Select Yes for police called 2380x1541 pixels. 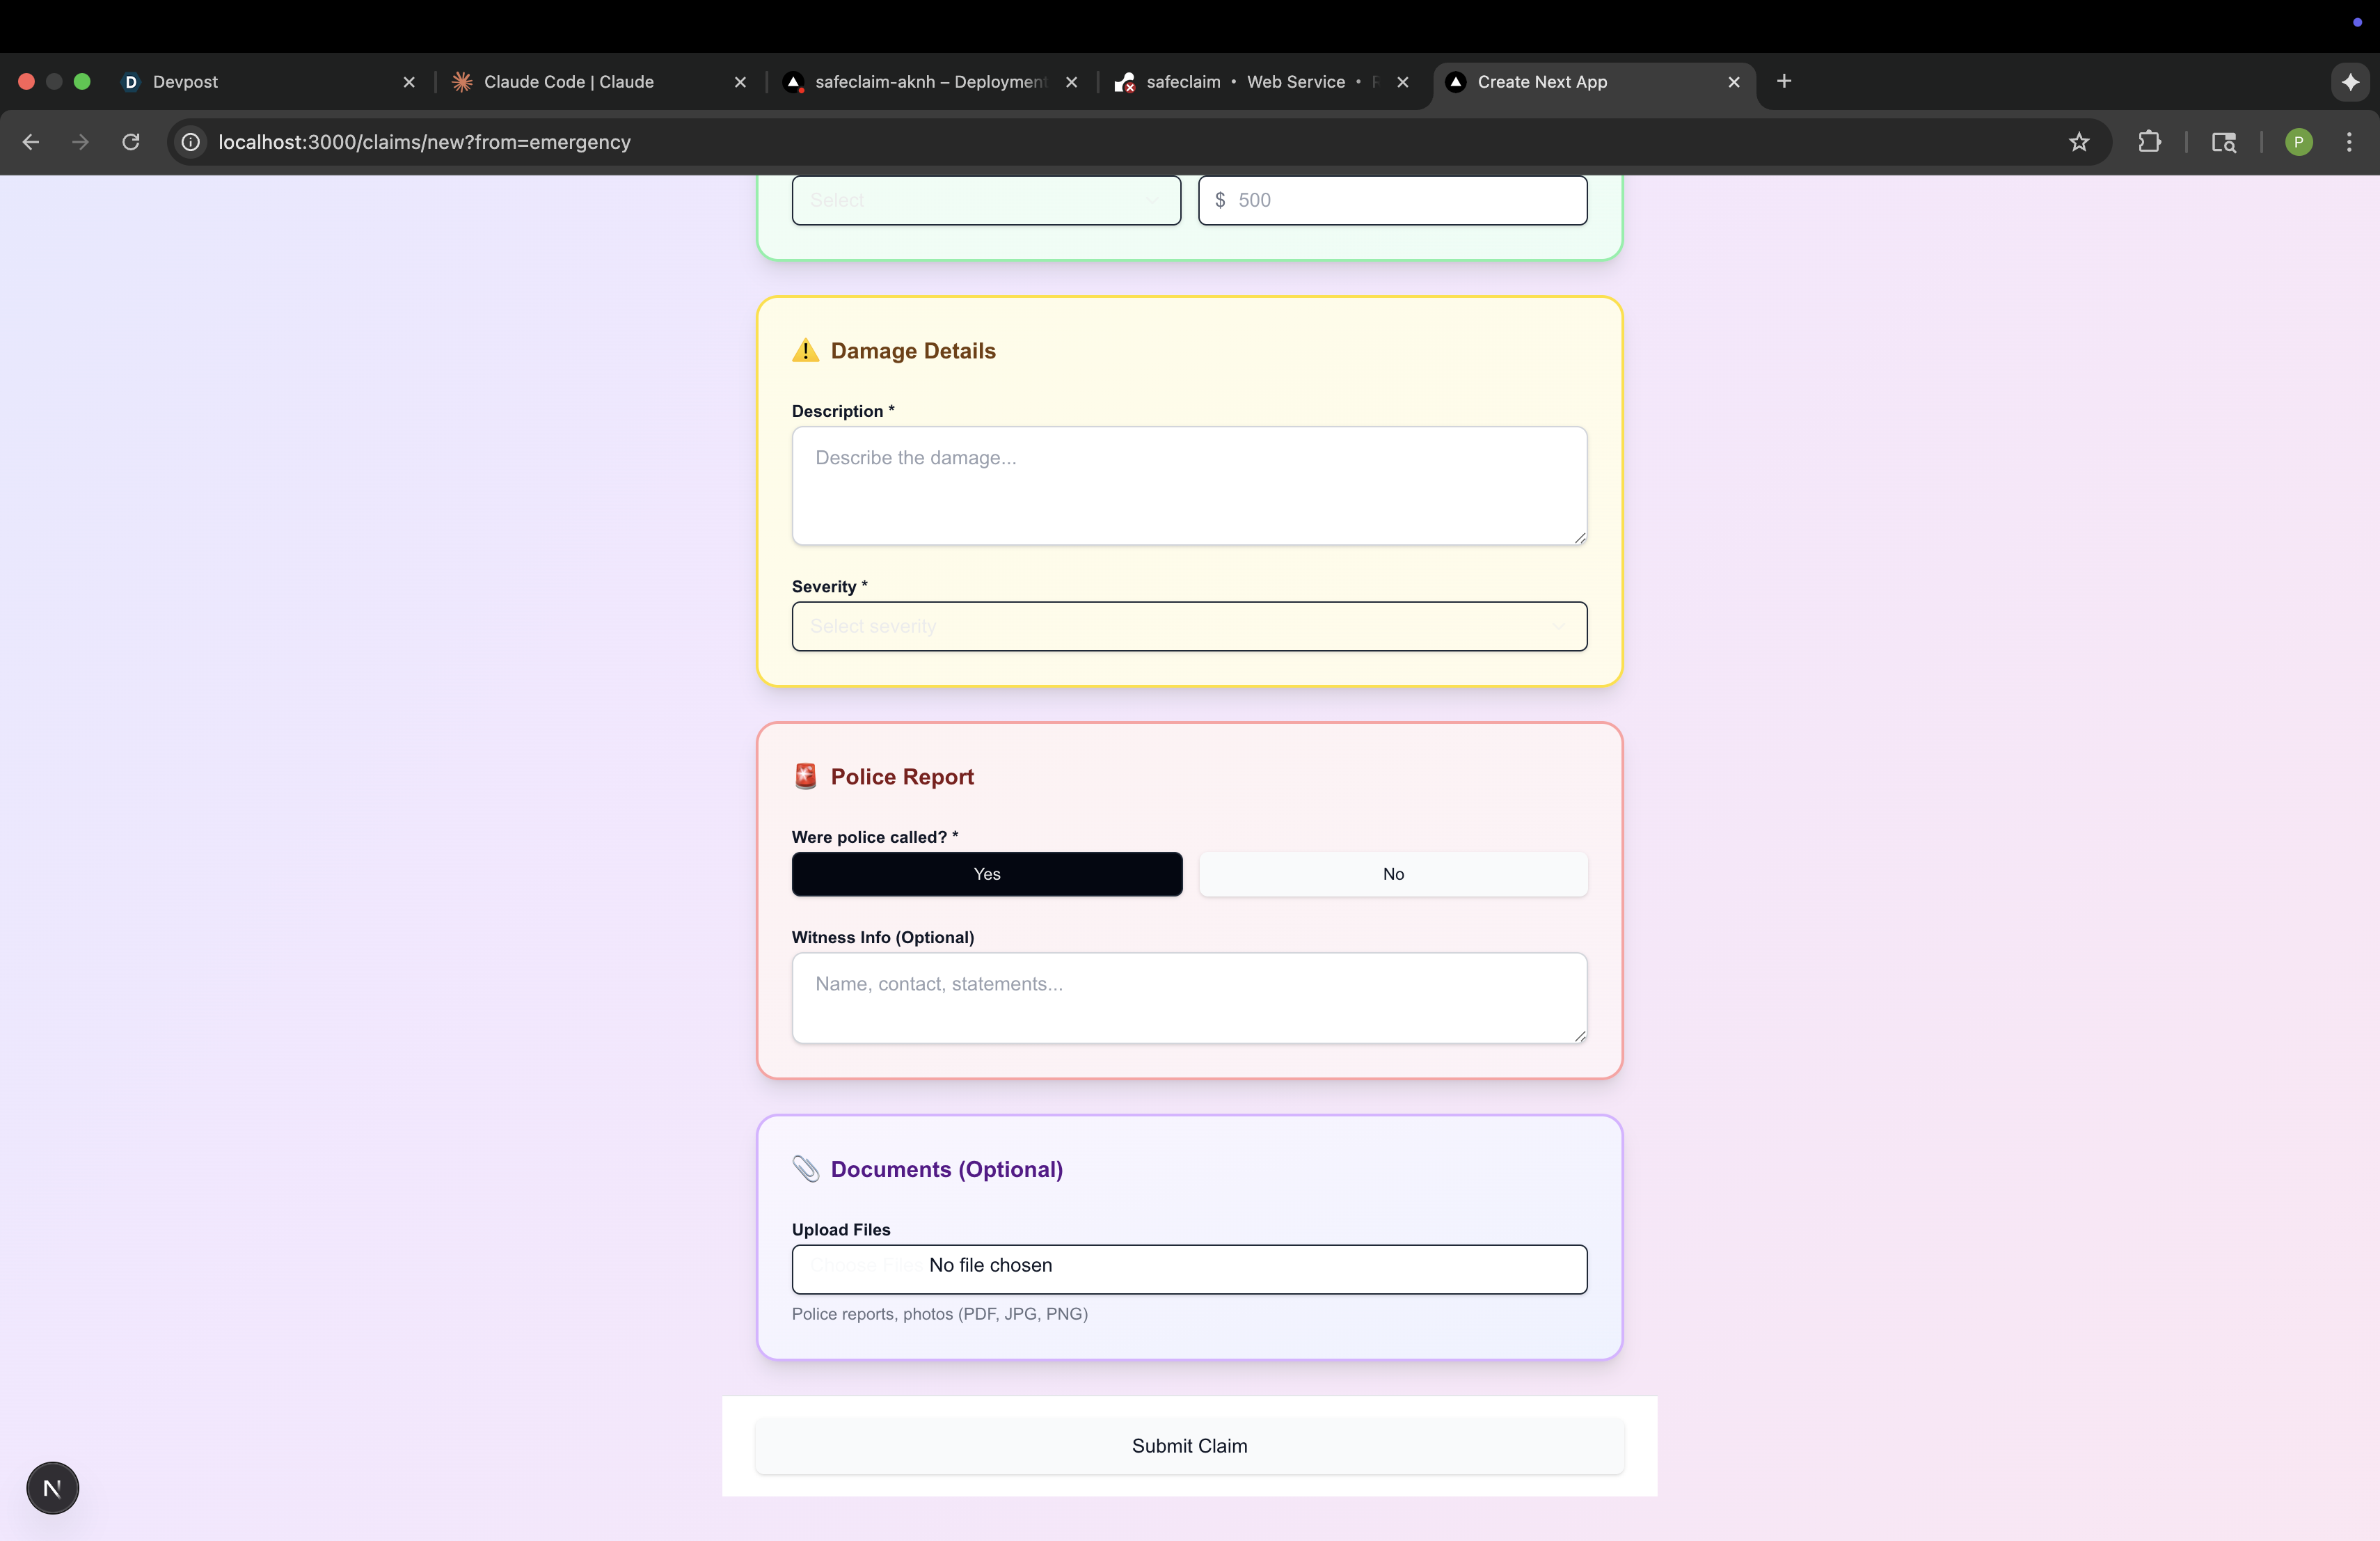(986, 874)
